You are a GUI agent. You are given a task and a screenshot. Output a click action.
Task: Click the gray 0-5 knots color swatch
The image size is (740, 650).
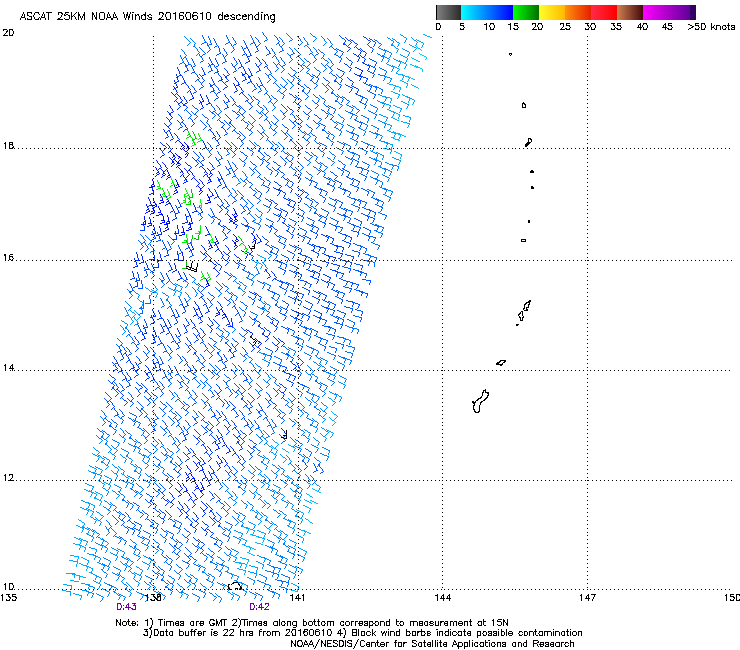coord(448,12)
